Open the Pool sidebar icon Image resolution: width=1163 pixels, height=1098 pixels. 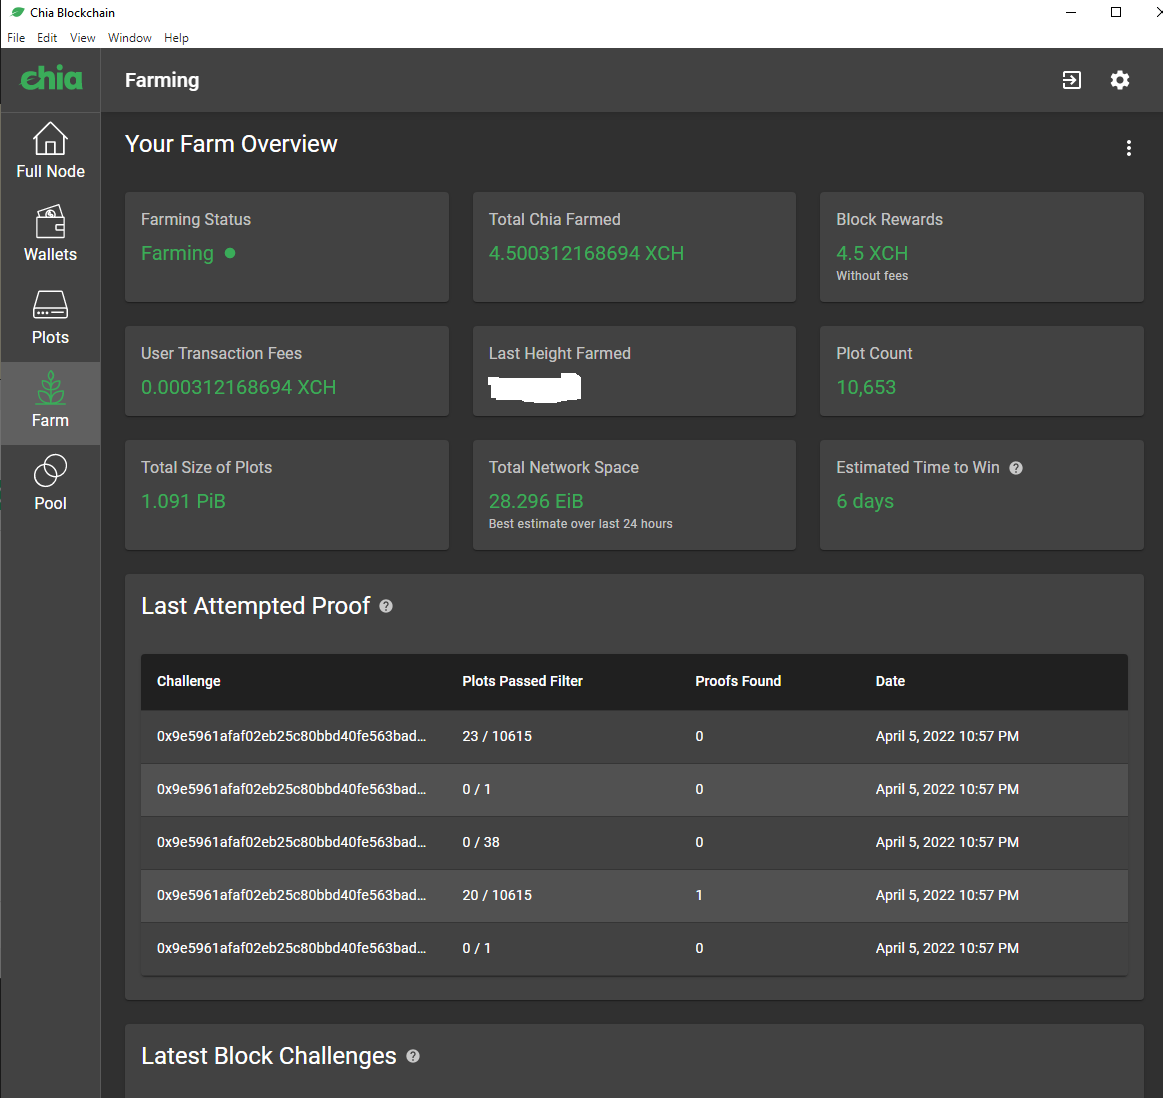click(x=50, y=483)
